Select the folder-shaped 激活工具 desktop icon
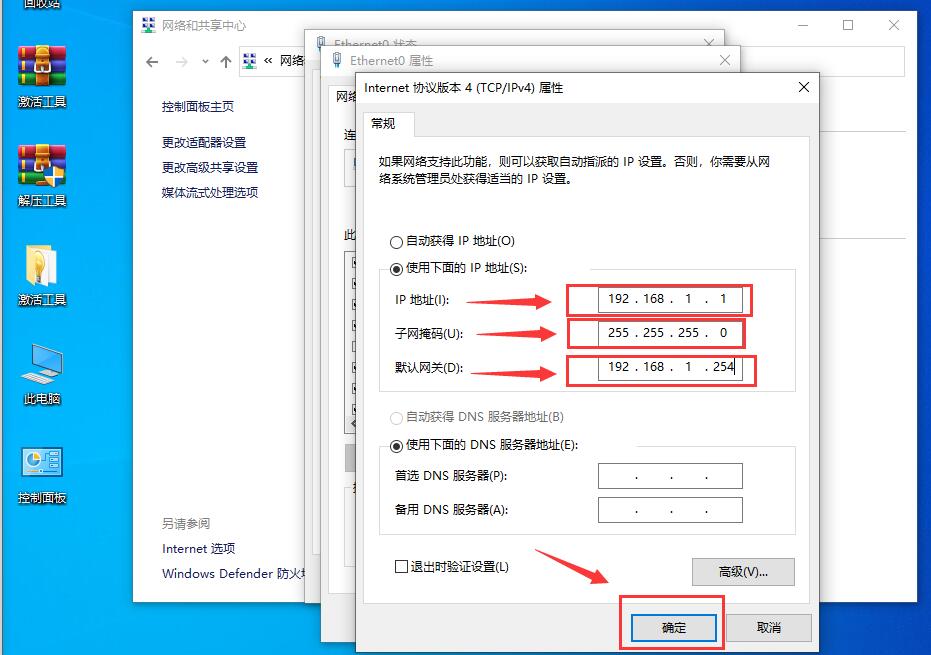 [42, 274]
